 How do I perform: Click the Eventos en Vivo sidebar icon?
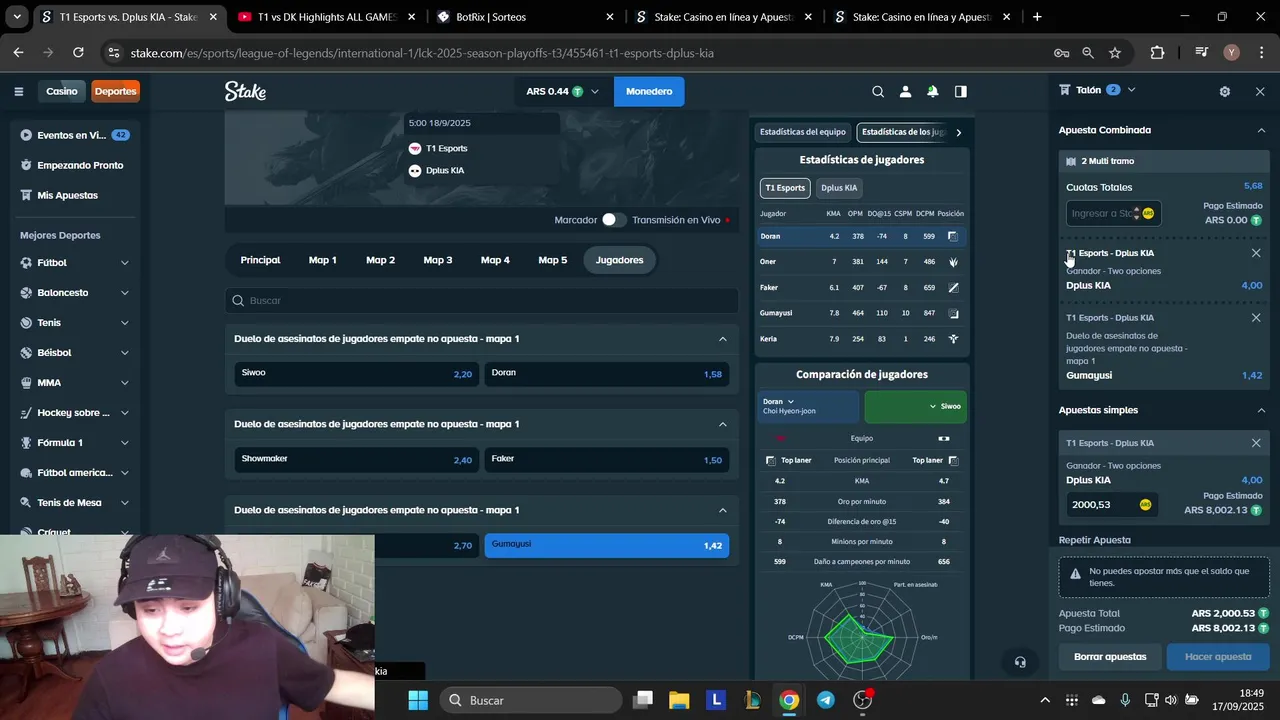[x=26, y=135]
